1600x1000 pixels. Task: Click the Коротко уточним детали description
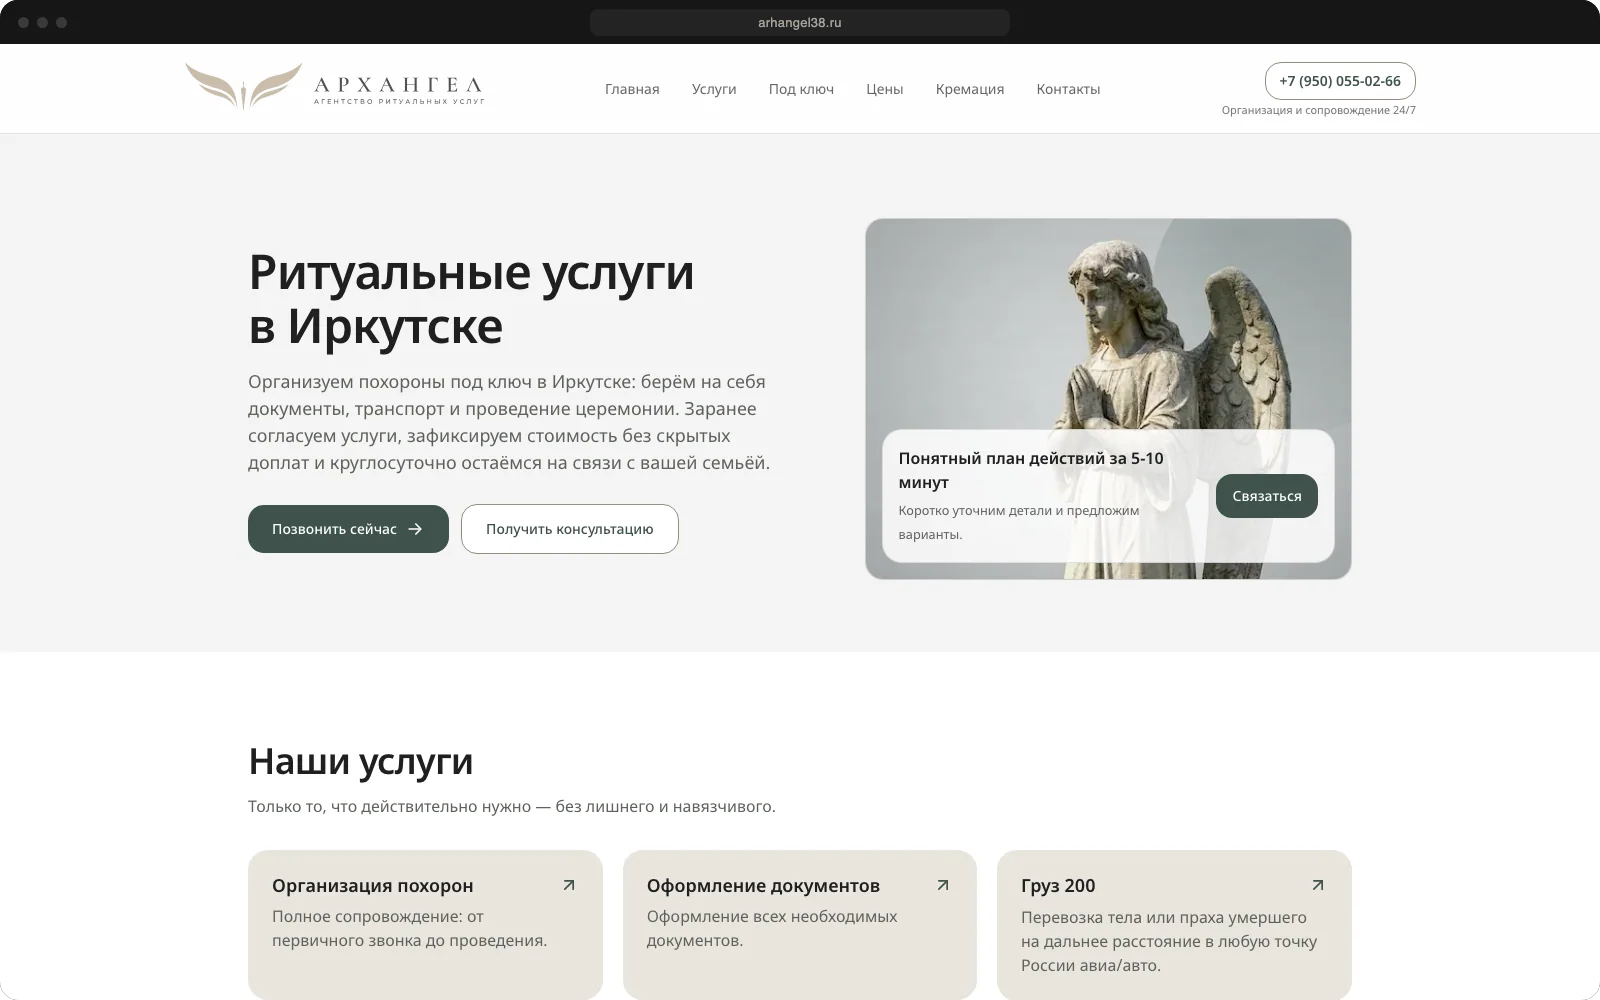(x=1018, y=522)
